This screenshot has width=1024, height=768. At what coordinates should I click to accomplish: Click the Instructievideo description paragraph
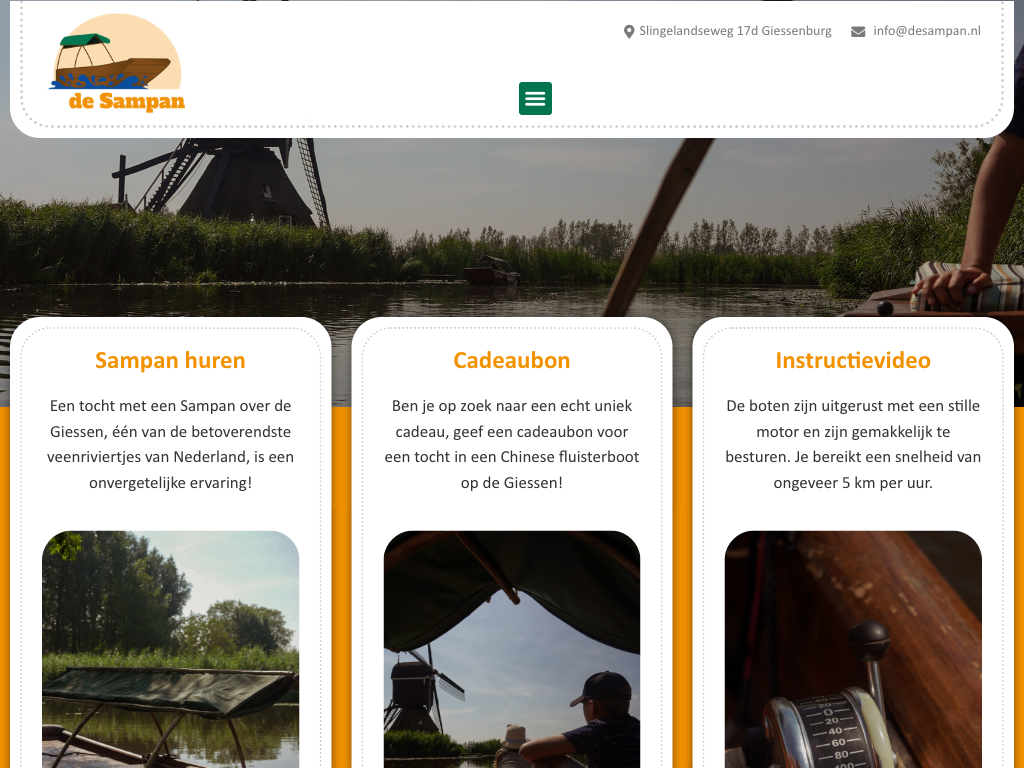tap(853, 444)
